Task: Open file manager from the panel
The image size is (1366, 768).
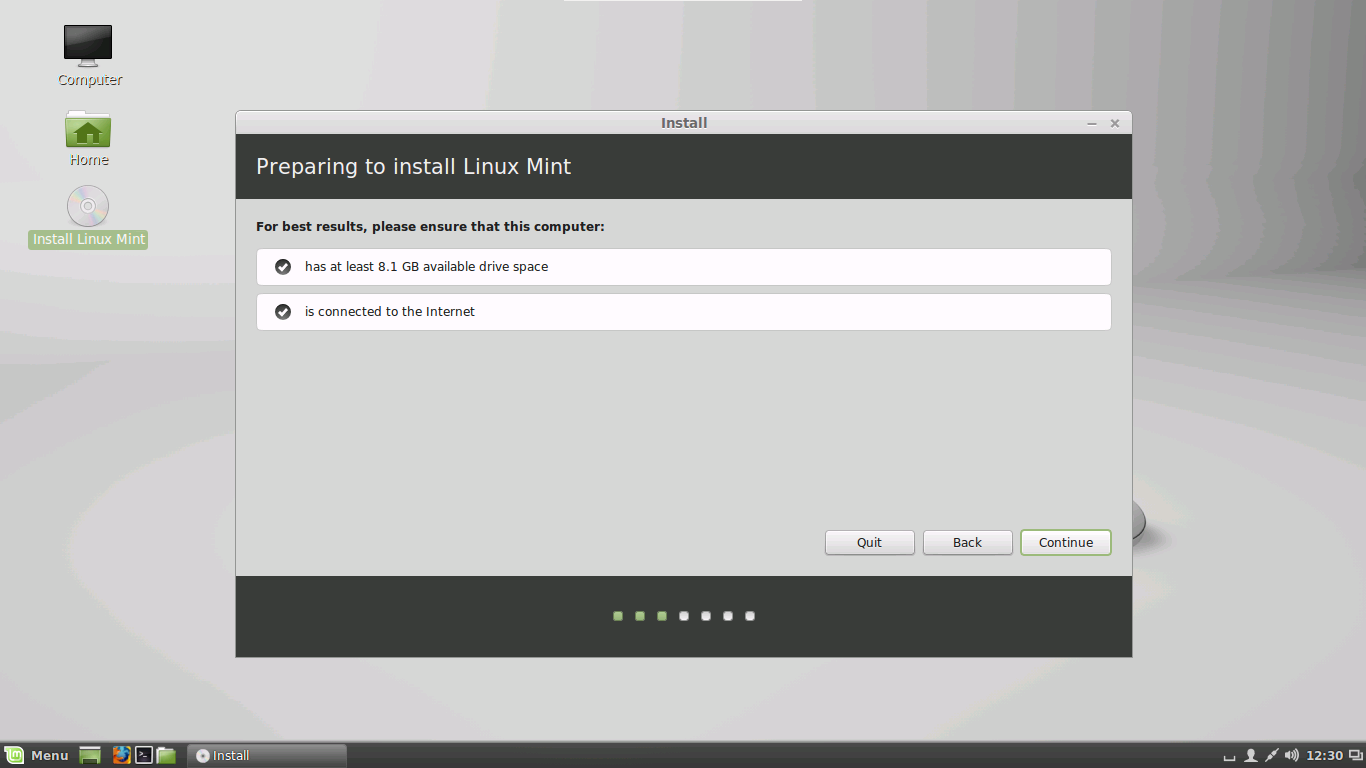Action: (x=166, y=755)
